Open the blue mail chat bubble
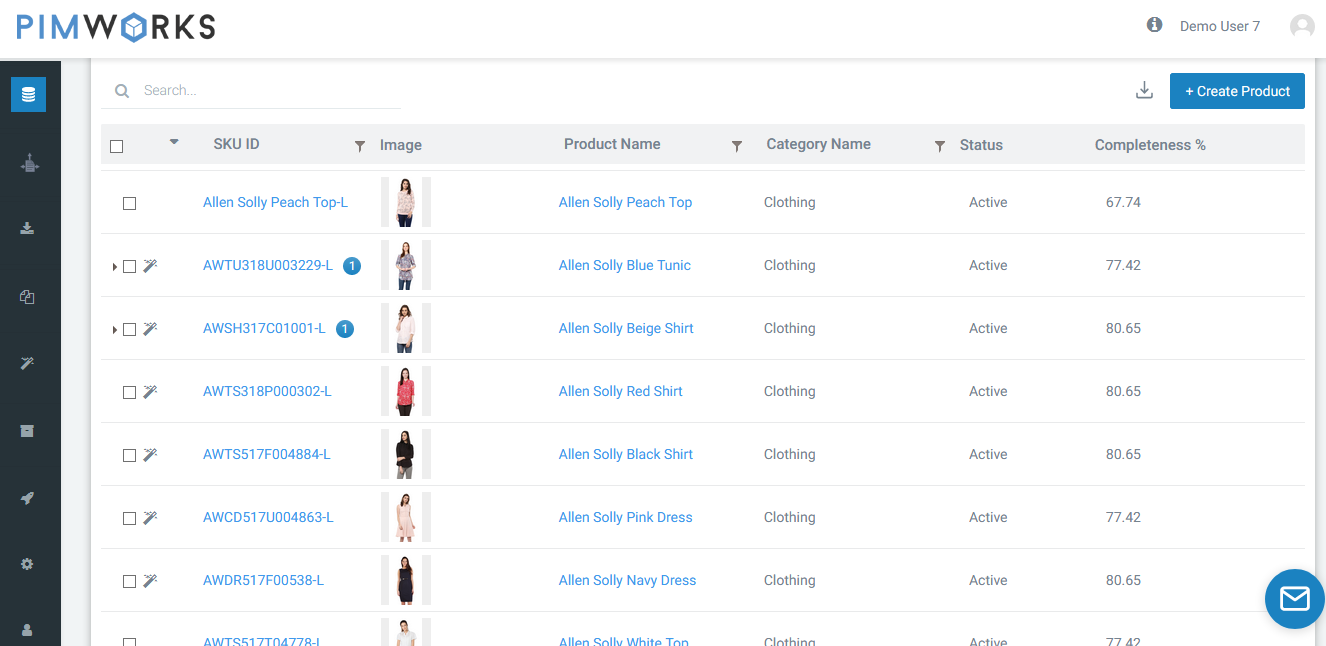This screenshot has height=646, width=1326. pyautogui.click(x=1294, y=598)
